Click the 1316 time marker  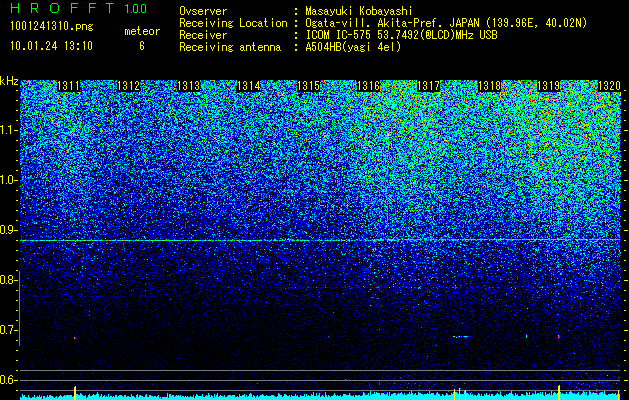pyautogui.click(x=368, y=86)
